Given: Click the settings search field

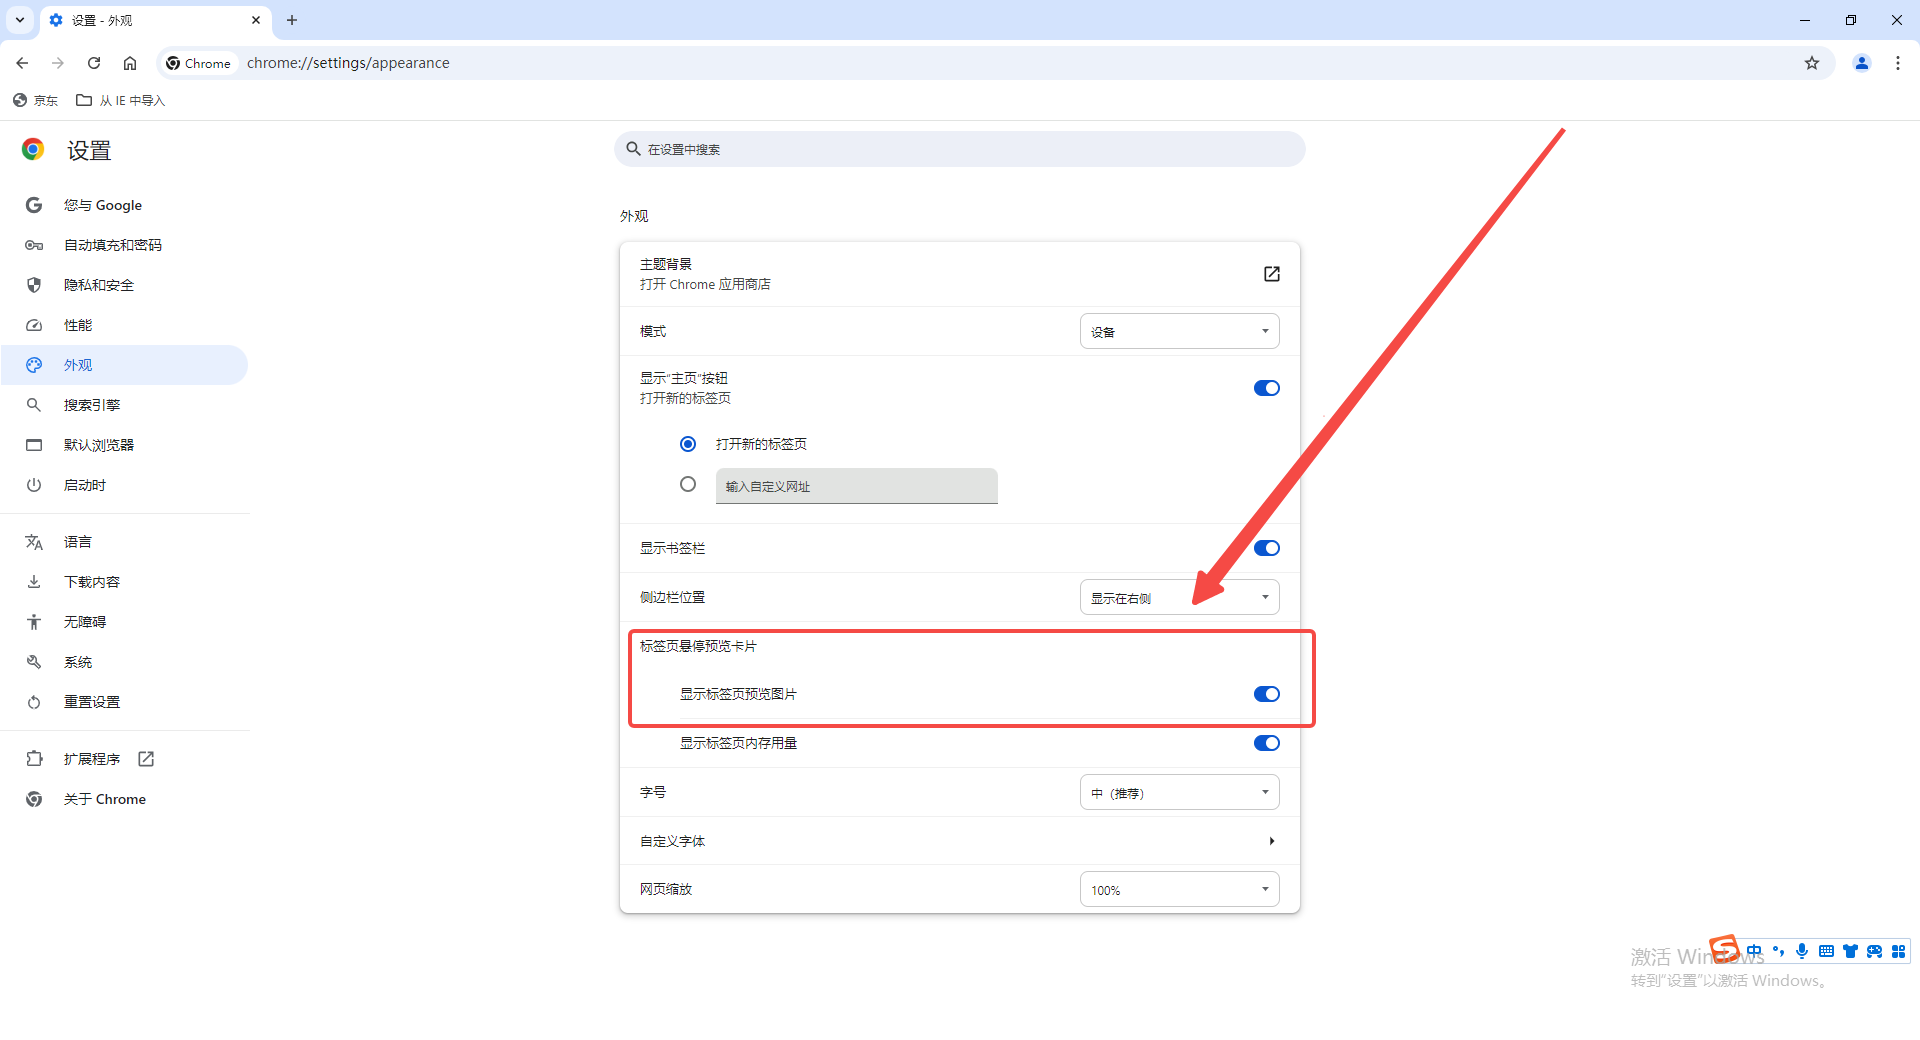Looking at the screenshot, I should [960, 149].
